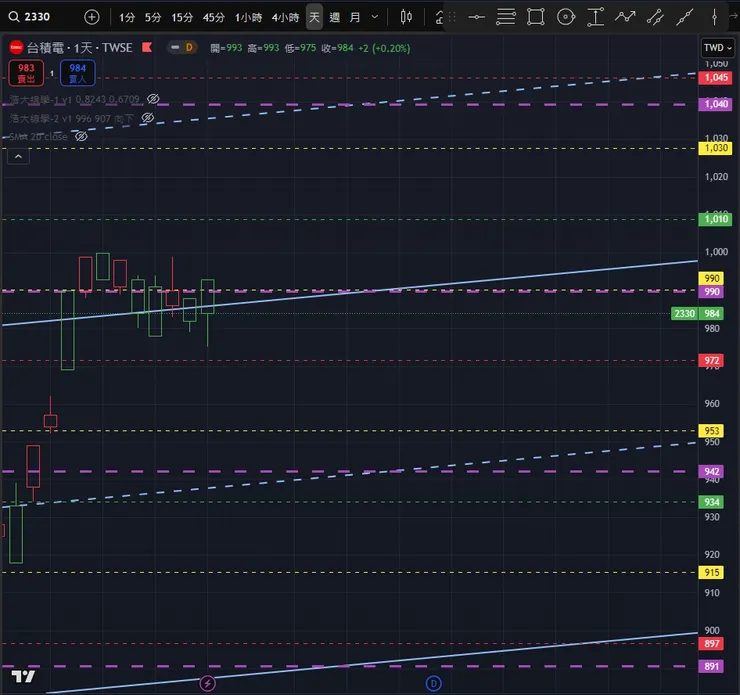This screenshot has width=740, height=695.
Task: Expand the timeframe dropdown chevron
Action: pos(375,17)
